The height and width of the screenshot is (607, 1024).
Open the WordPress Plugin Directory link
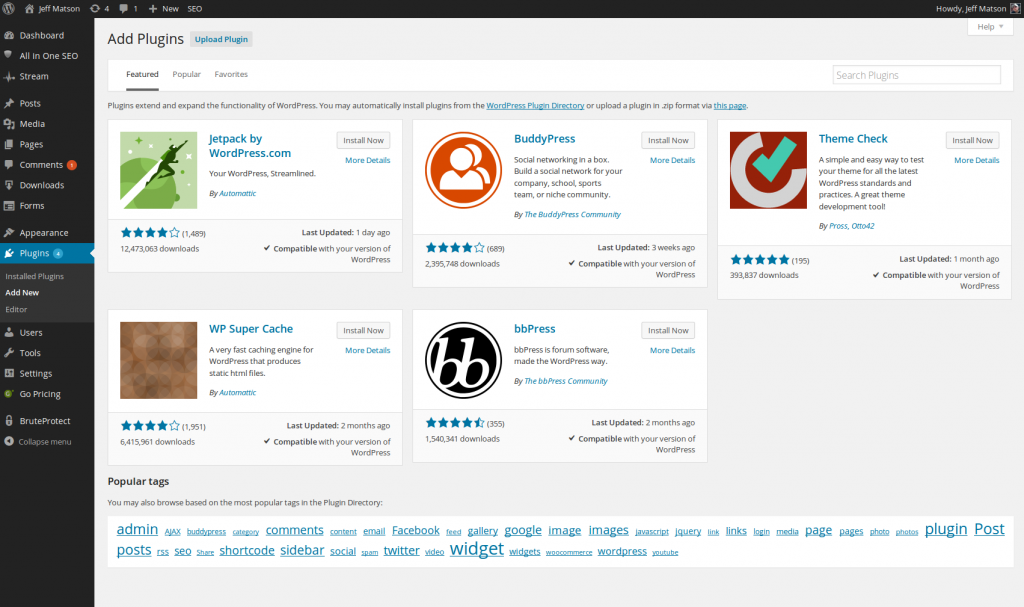(x=536, y=105)
